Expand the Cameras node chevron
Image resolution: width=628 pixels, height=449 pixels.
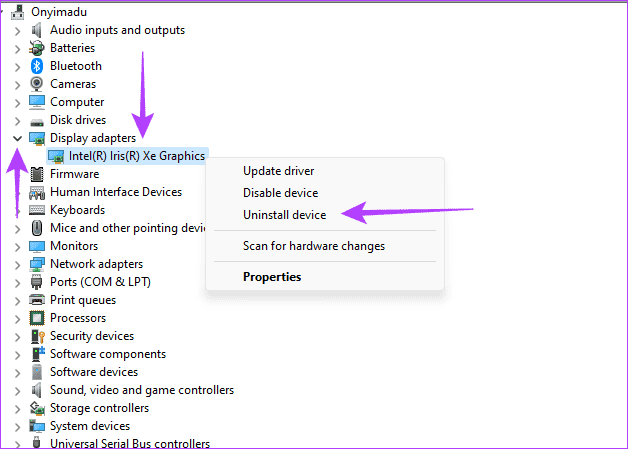17,85
